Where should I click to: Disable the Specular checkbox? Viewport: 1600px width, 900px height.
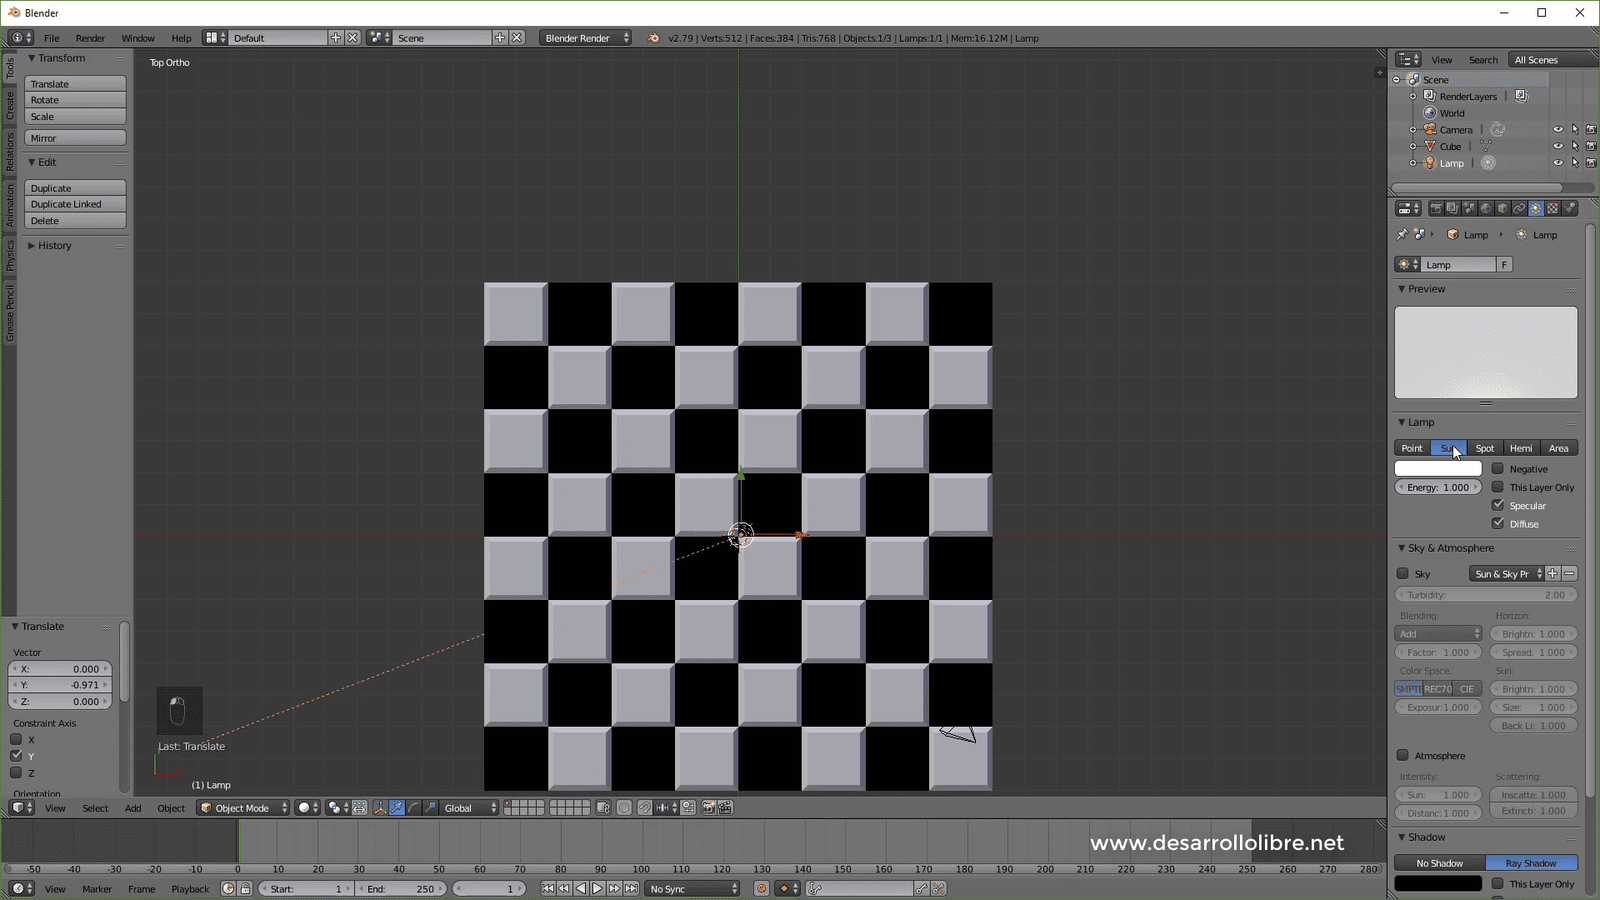click(1498, 505)
